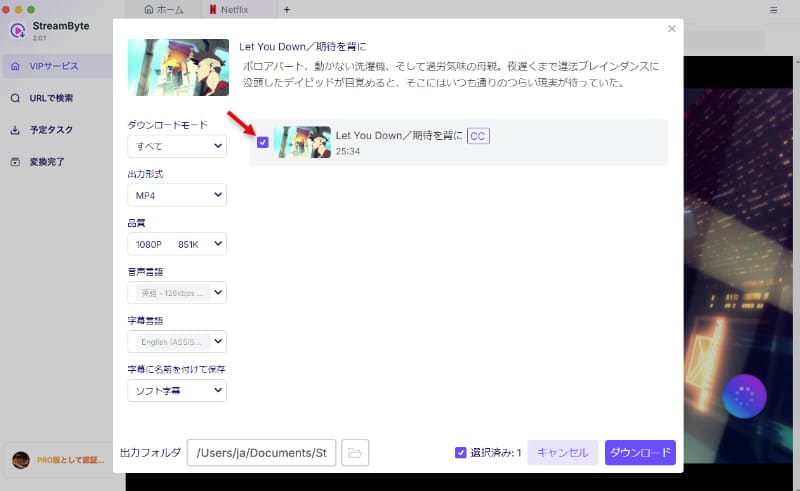Click the episode duration 25:34 text

[348, 152]
